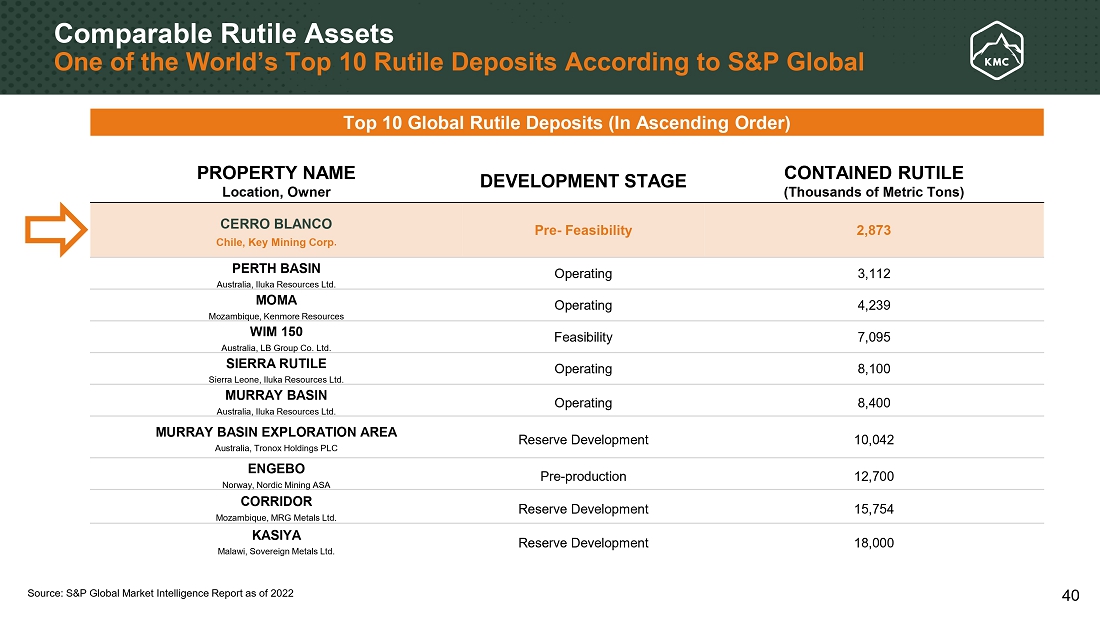This screenshot has width=1100, height=619.
Task: Click the PERTH BASIN row title
Action: tap(276, 268)
